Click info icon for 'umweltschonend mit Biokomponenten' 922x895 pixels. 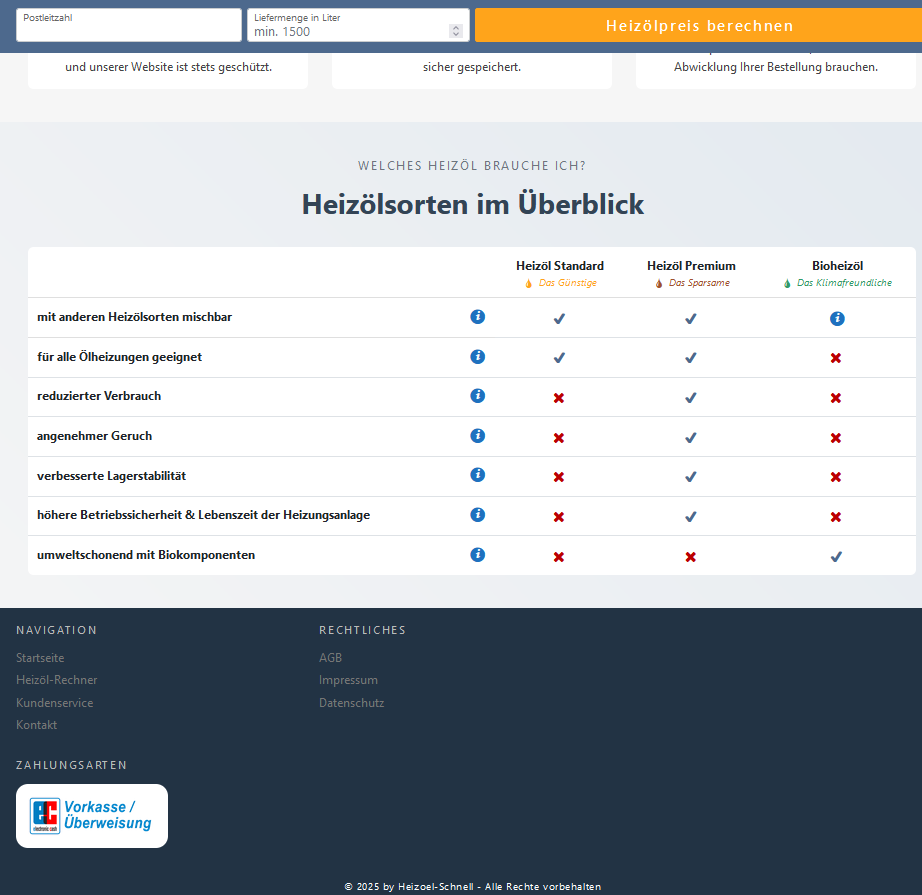click(x=477, y=555)
